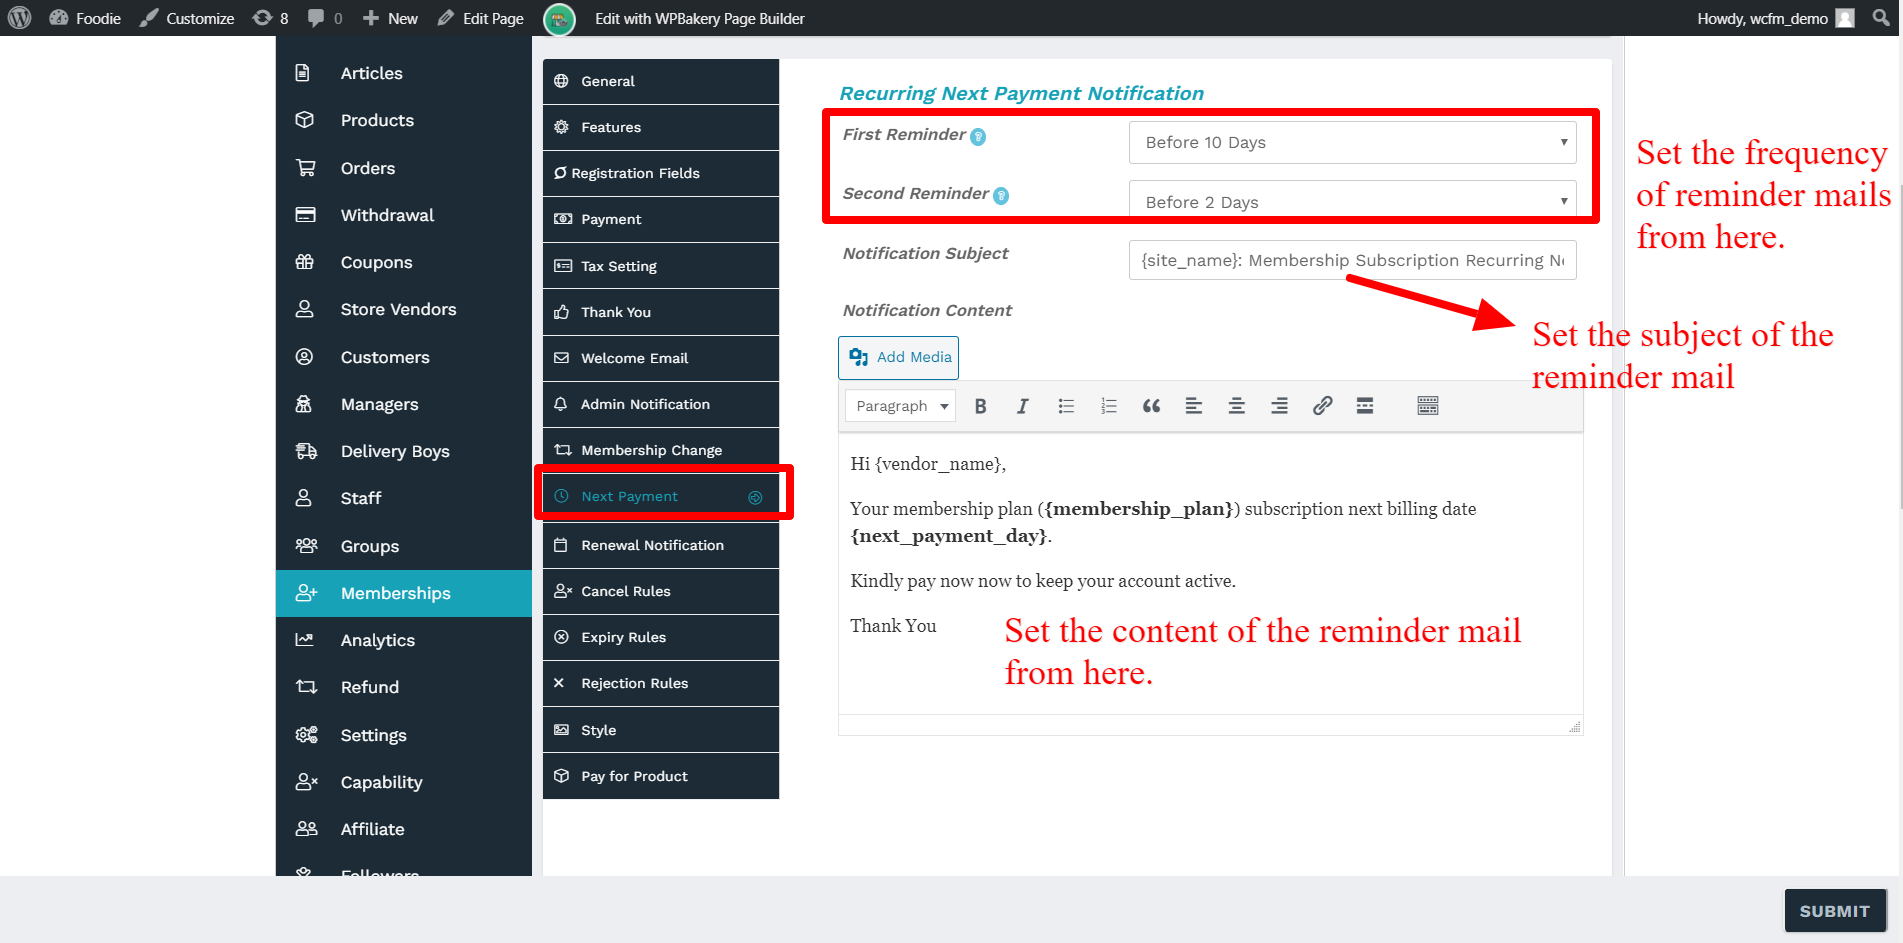This screenshot has height=943, width=1903.
Task: Click the Notification Subject text field
Action: coord(1352,260)
